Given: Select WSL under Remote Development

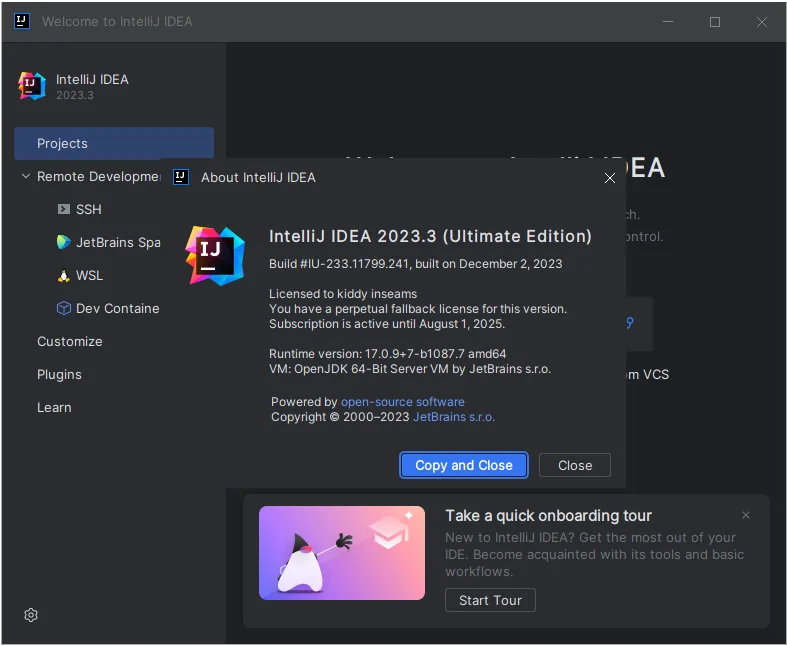Looking at the screenshot, I should [x=89, y=276].
